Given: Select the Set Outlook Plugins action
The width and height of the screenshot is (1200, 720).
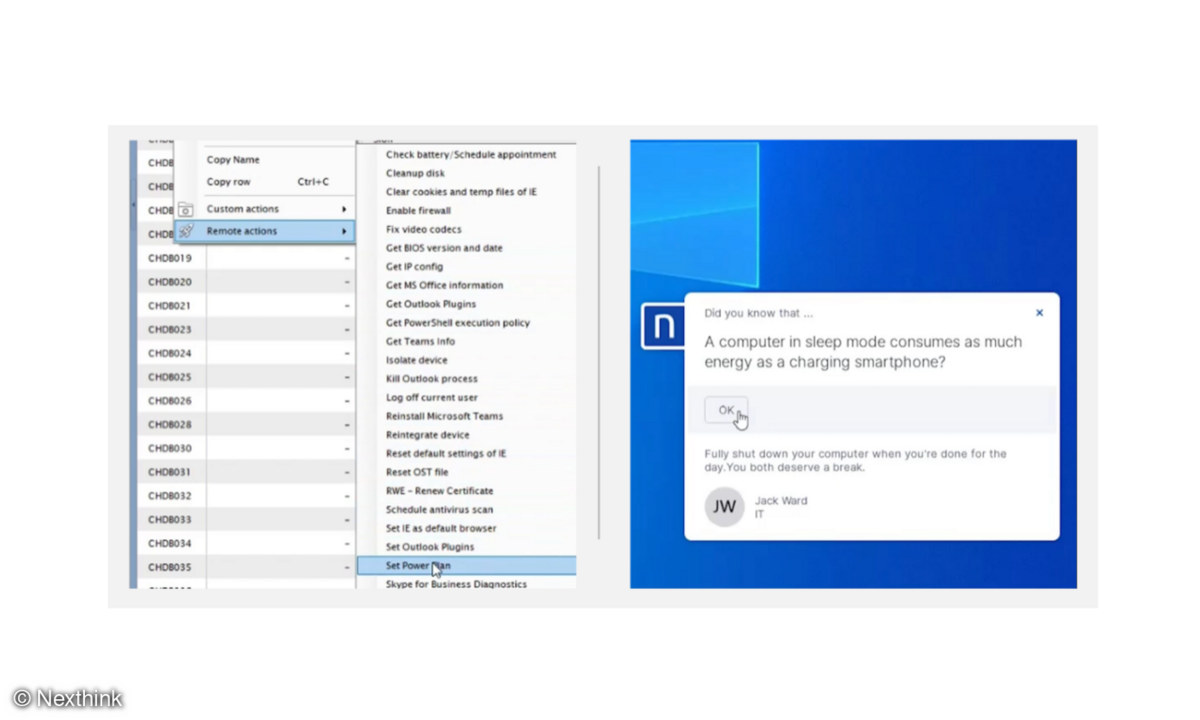Looking at the screenshot, I should (x=430, y=547).
